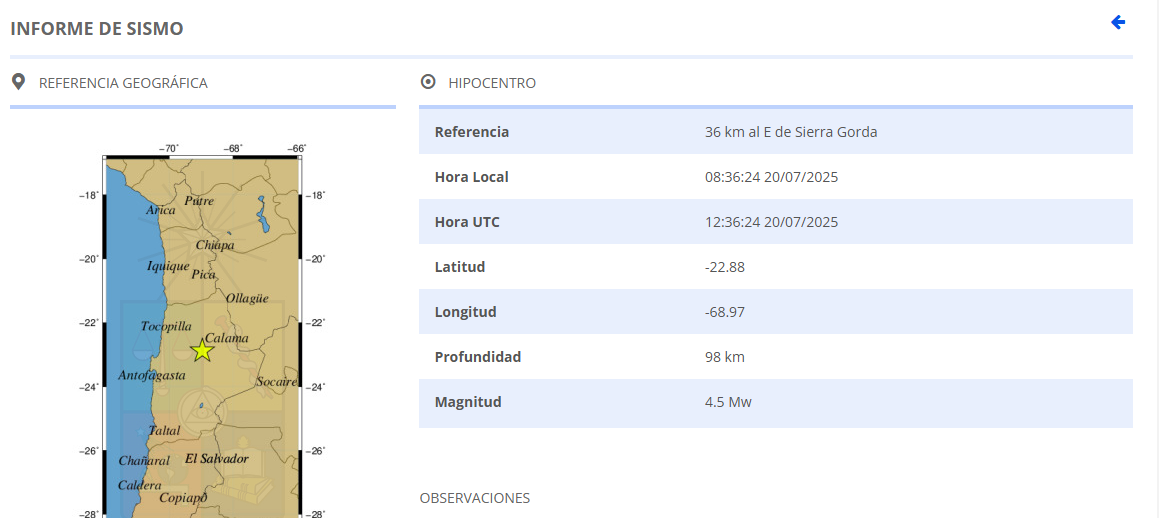Select the INFORME DE SISMO heading
The width and height of the screenshot is (1159, 518).
coord(97,29)
